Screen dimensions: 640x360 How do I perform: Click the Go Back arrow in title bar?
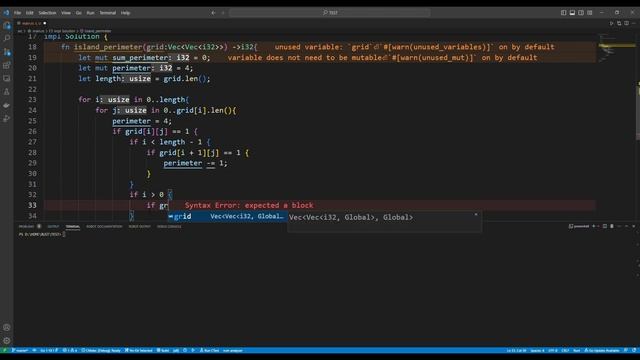pos(213,13)
